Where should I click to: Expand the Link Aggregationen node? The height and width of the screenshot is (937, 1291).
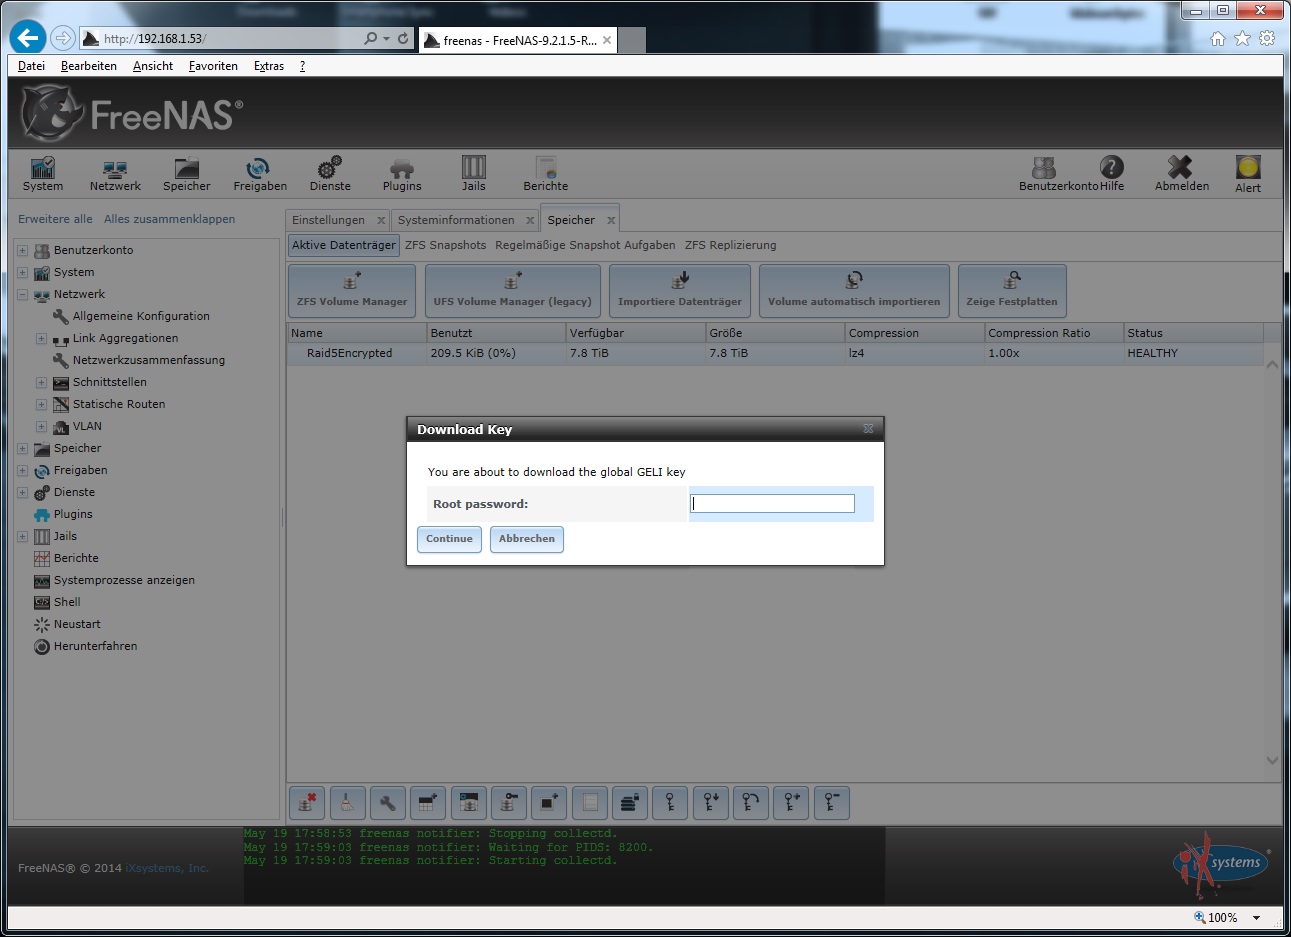[41, 338]
